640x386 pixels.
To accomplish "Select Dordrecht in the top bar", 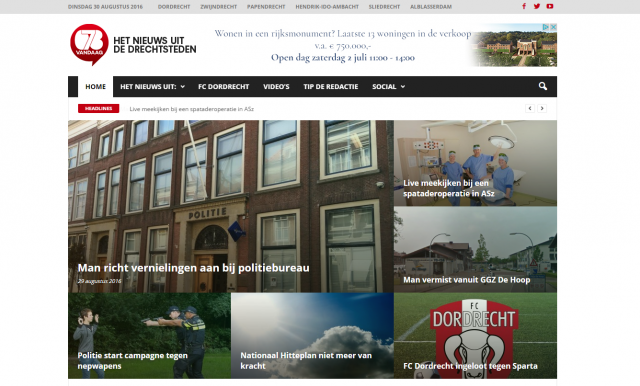I will (174, 7).
